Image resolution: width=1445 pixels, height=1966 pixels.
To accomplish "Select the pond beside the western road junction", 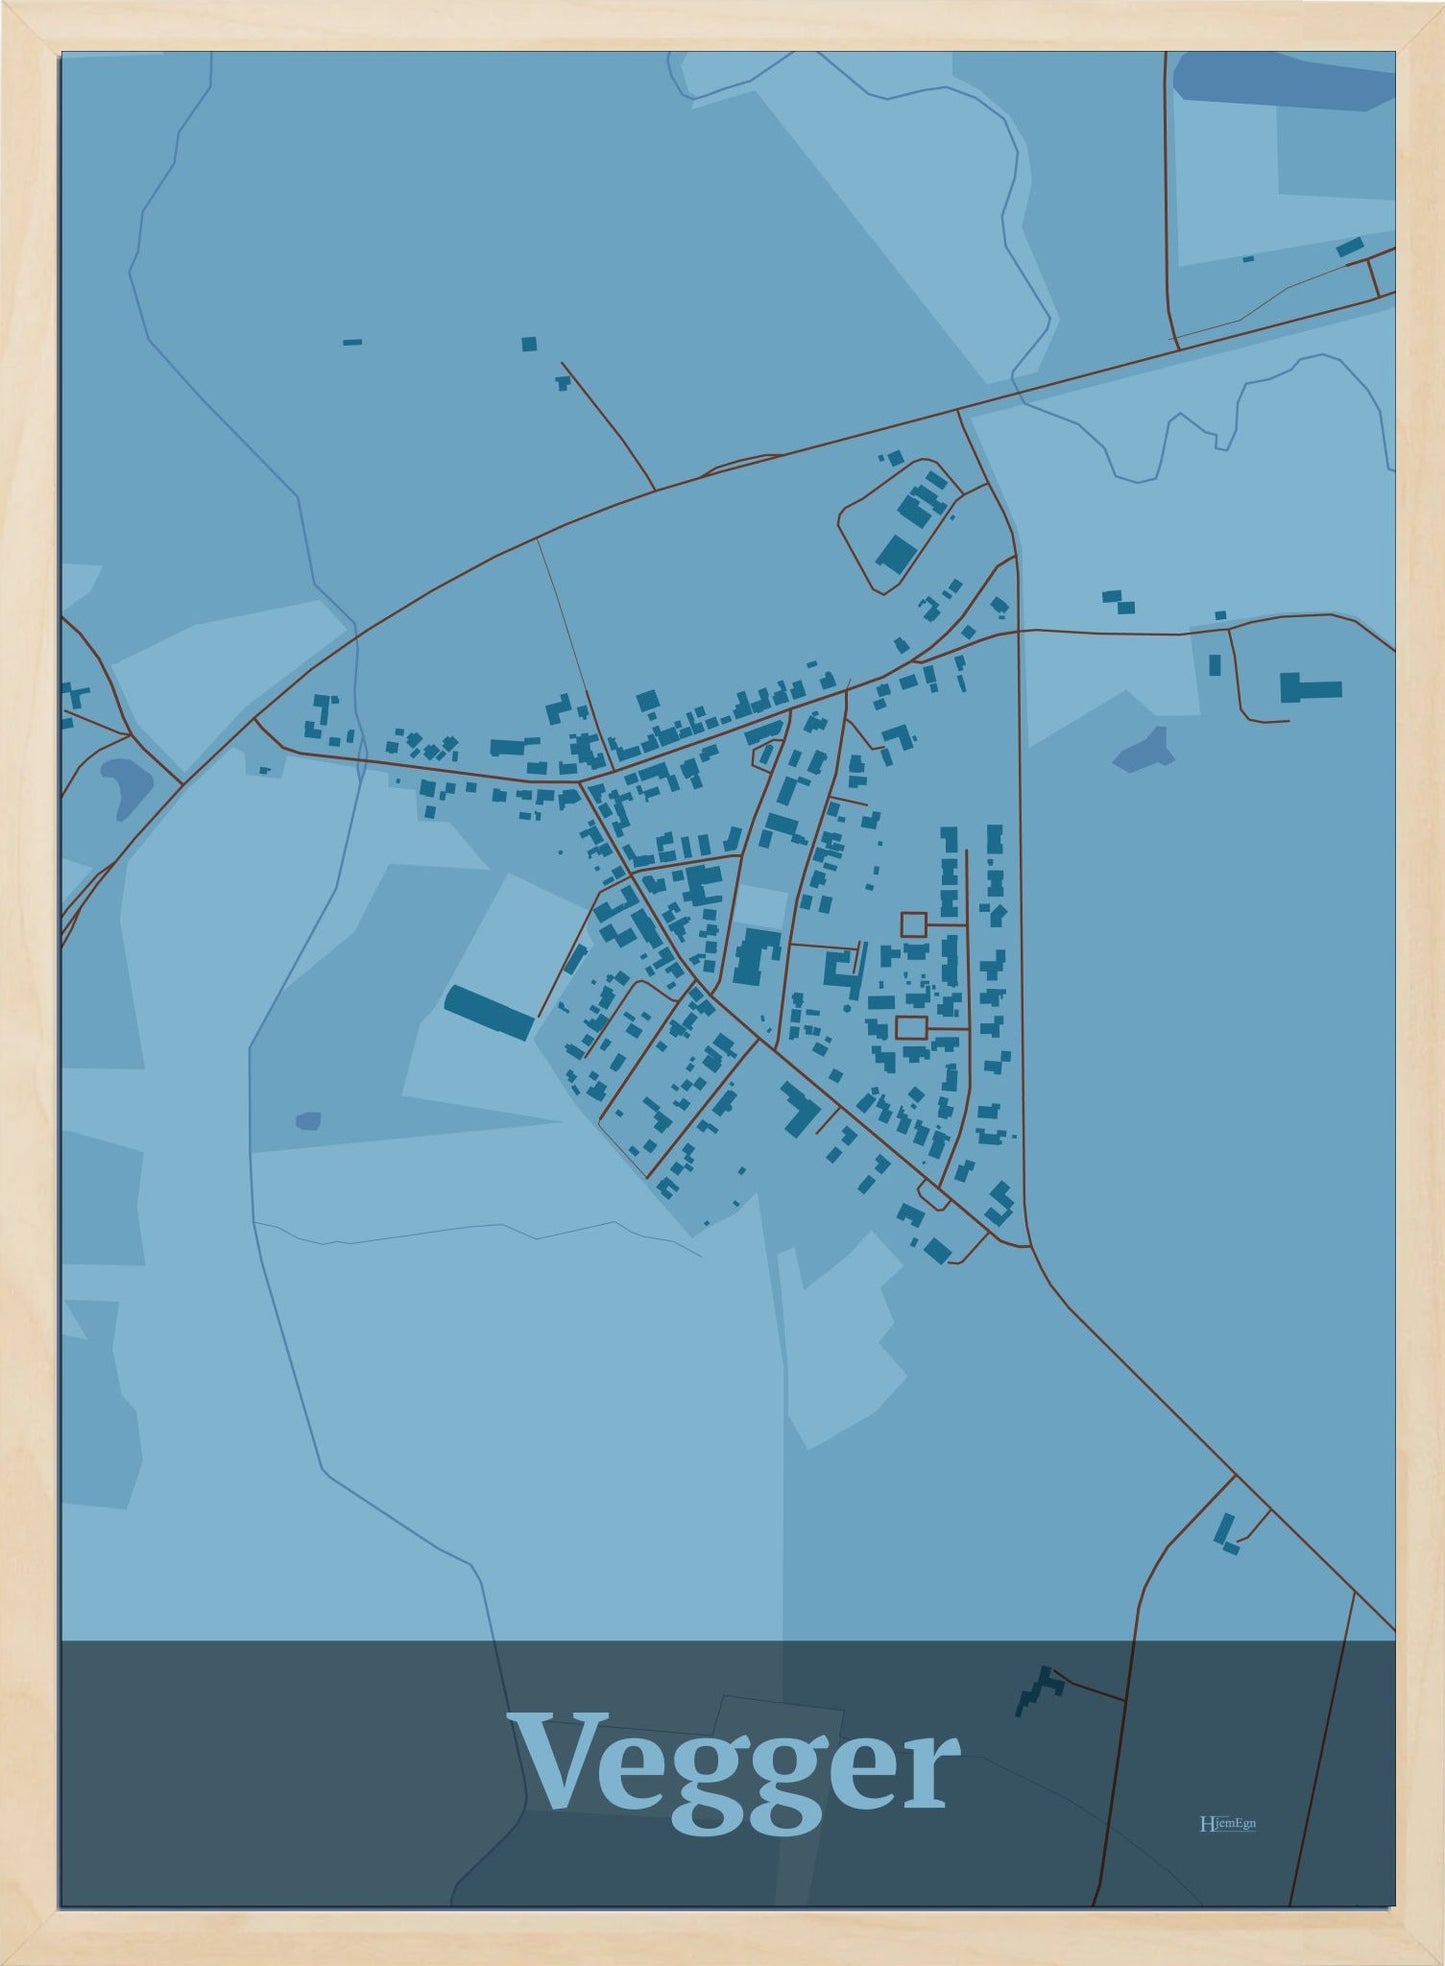I will [x=123, y=784].
